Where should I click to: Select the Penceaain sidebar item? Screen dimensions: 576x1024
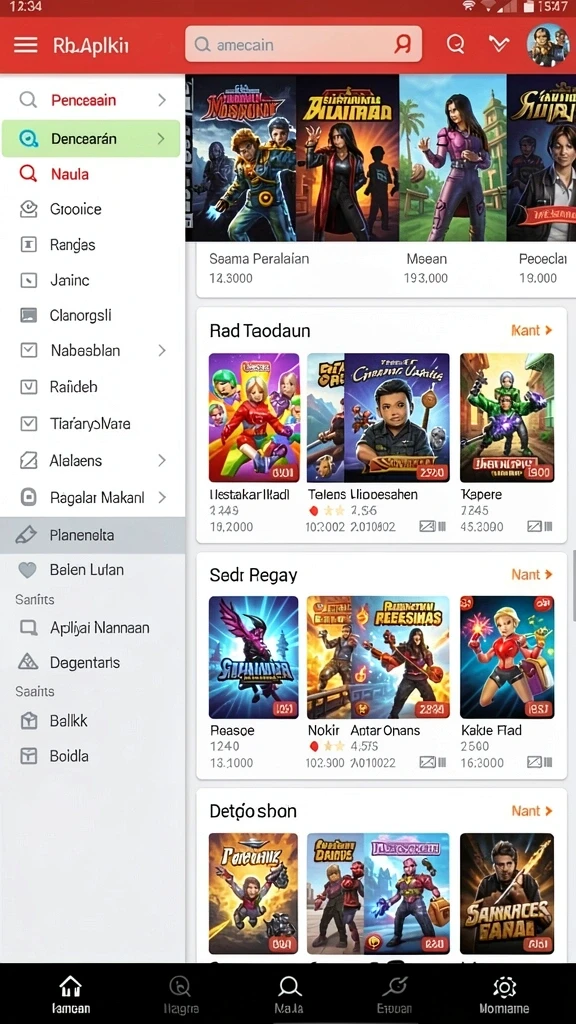[91, 100]
